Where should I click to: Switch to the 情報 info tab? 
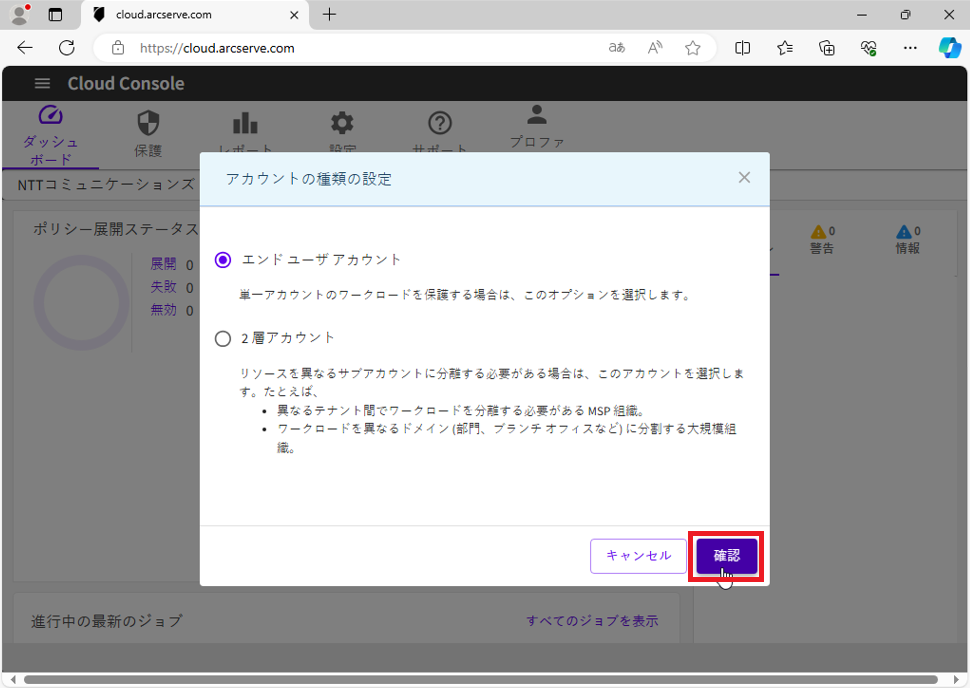tap(908, 240)
